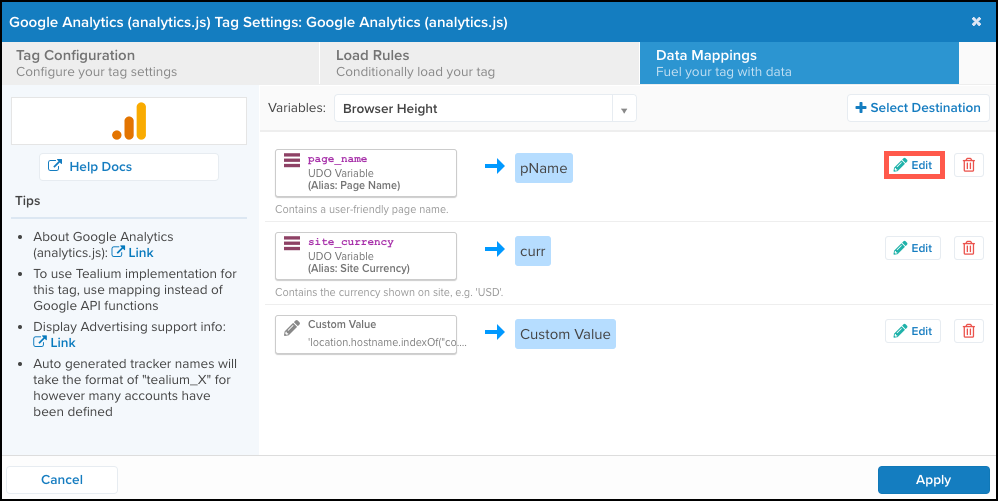Image resolution: width=998 pixels, height=501 pixels.
Task: Select the Data Mappings tab
Action: coord(798,63)
